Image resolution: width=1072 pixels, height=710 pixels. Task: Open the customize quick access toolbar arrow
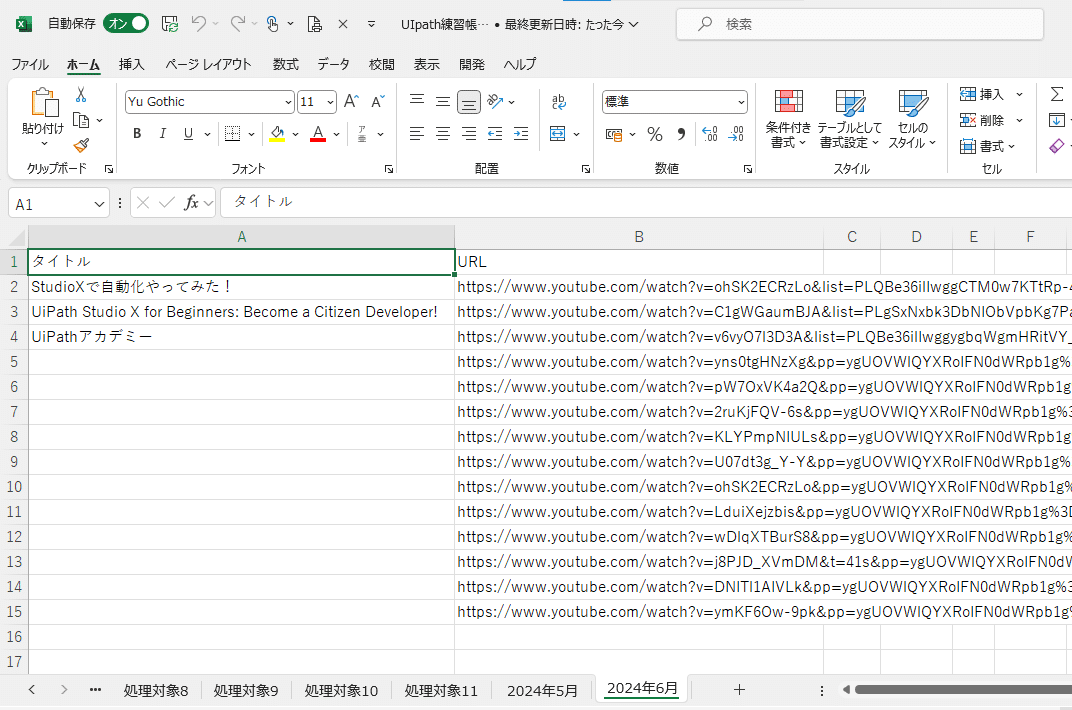pyautogui.click(x=371, y=24)
